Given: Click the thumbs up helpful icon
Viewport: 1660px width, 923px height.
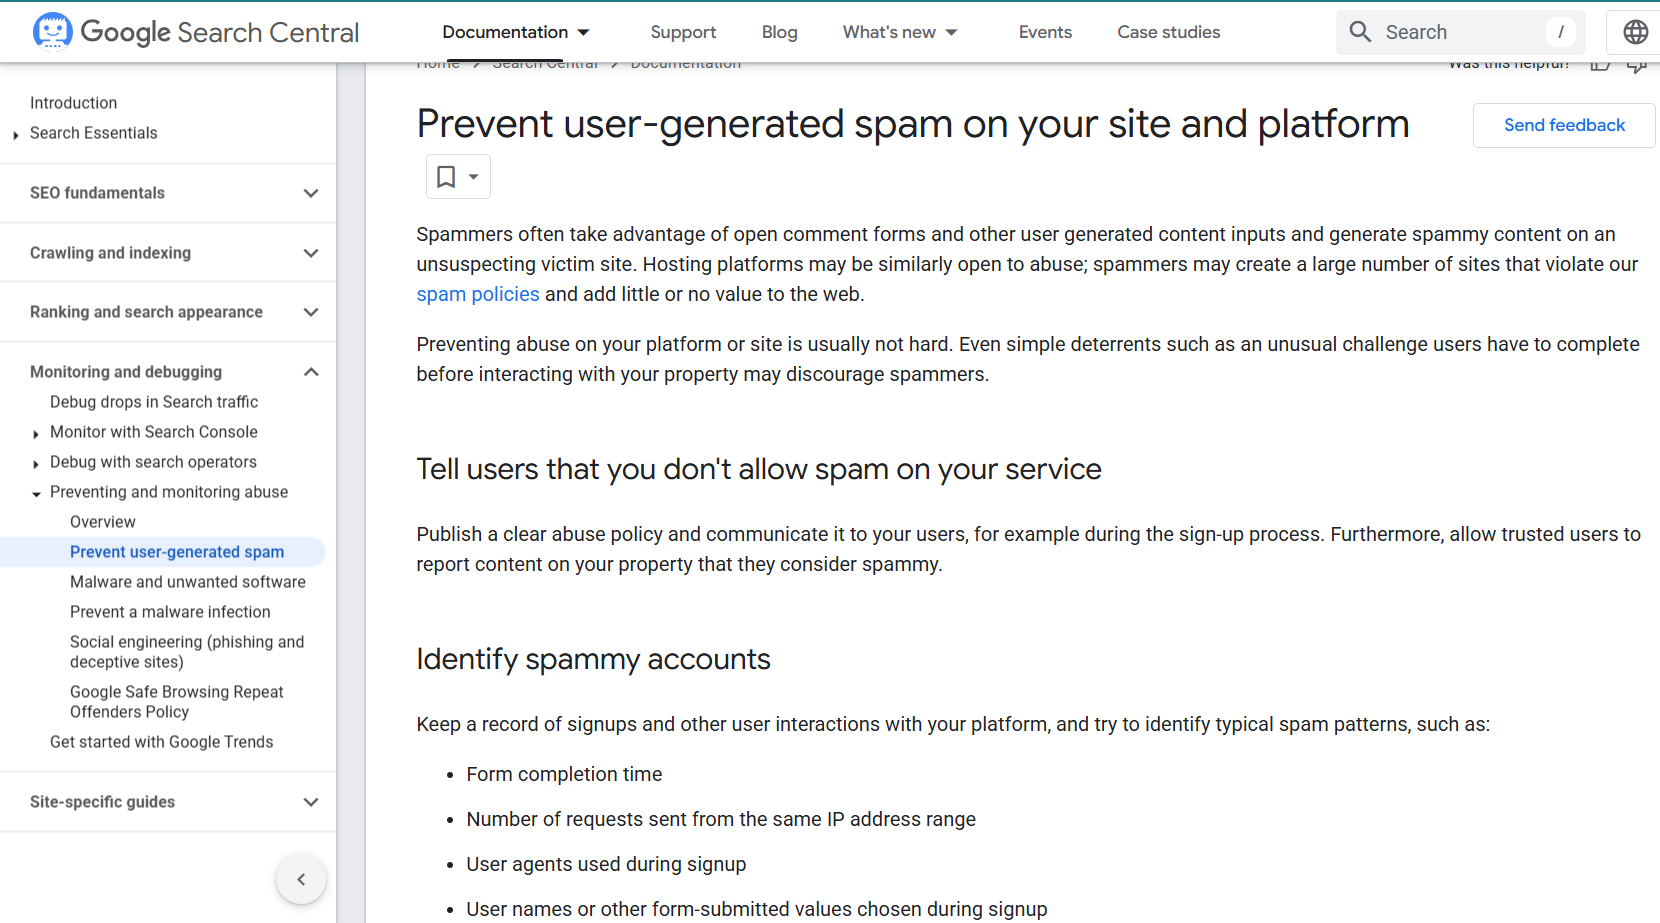Looking at the screenshot, I should click(x=1600, y=65).
